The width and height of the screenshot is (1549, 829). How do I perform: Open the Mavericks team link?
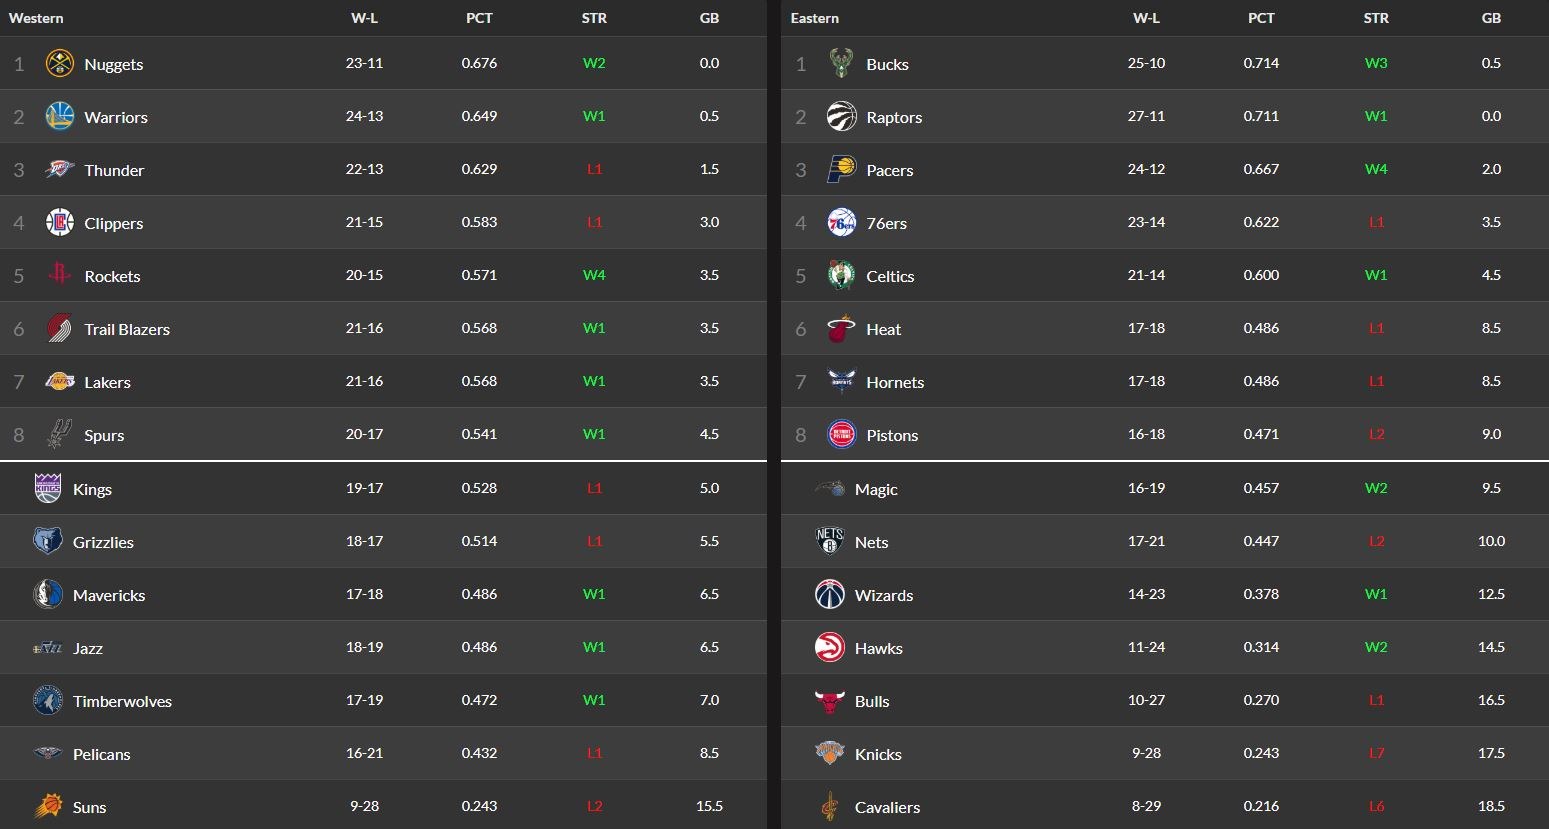click(109, 595)
